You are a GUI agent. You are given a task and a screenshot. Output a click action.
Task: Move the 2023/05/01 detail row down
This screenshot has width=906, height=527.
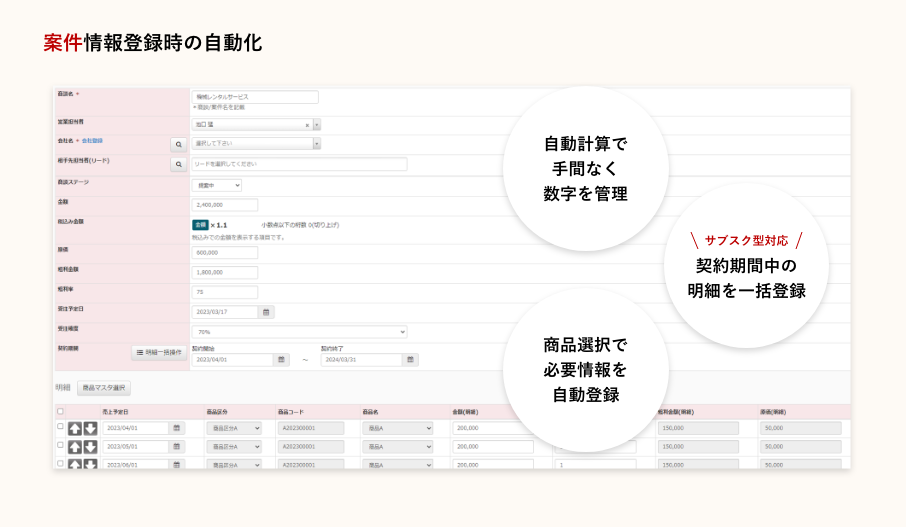[90, 446]
